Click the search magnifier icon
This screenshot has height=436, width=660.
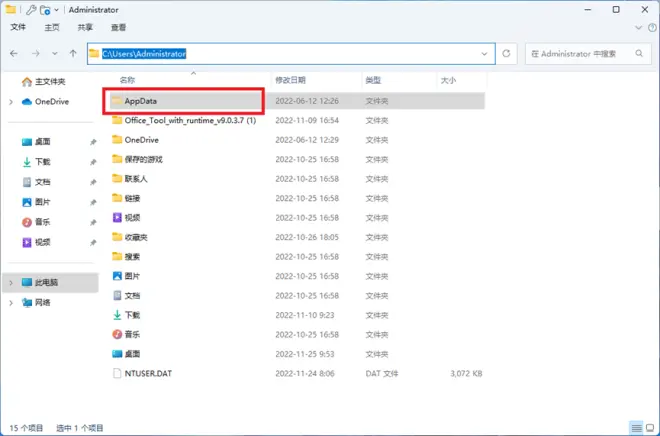point(639,53)
